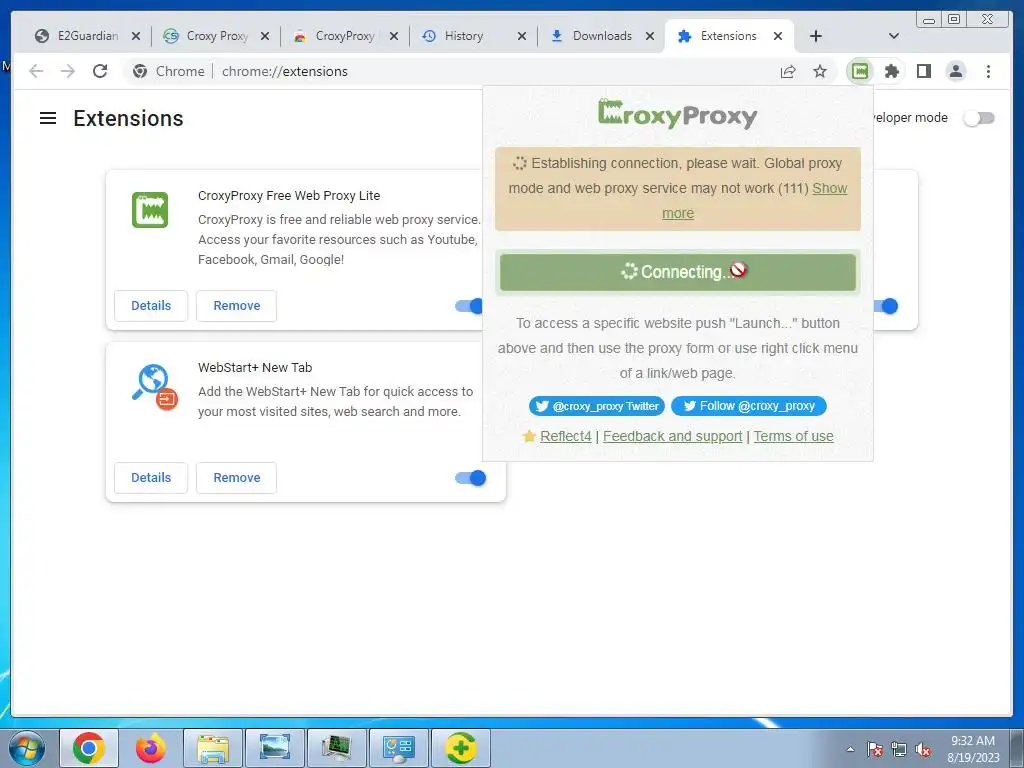Show hidden tray icons arrow
The height and width of the screenshot is (768, 1024).
[850, 749]
